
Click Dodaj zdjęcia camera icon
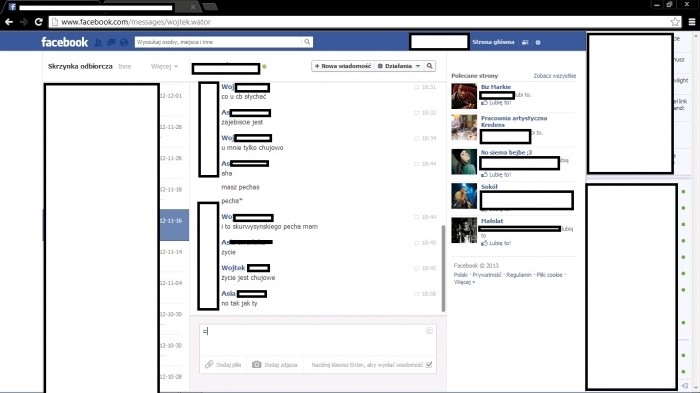[256, 364]
